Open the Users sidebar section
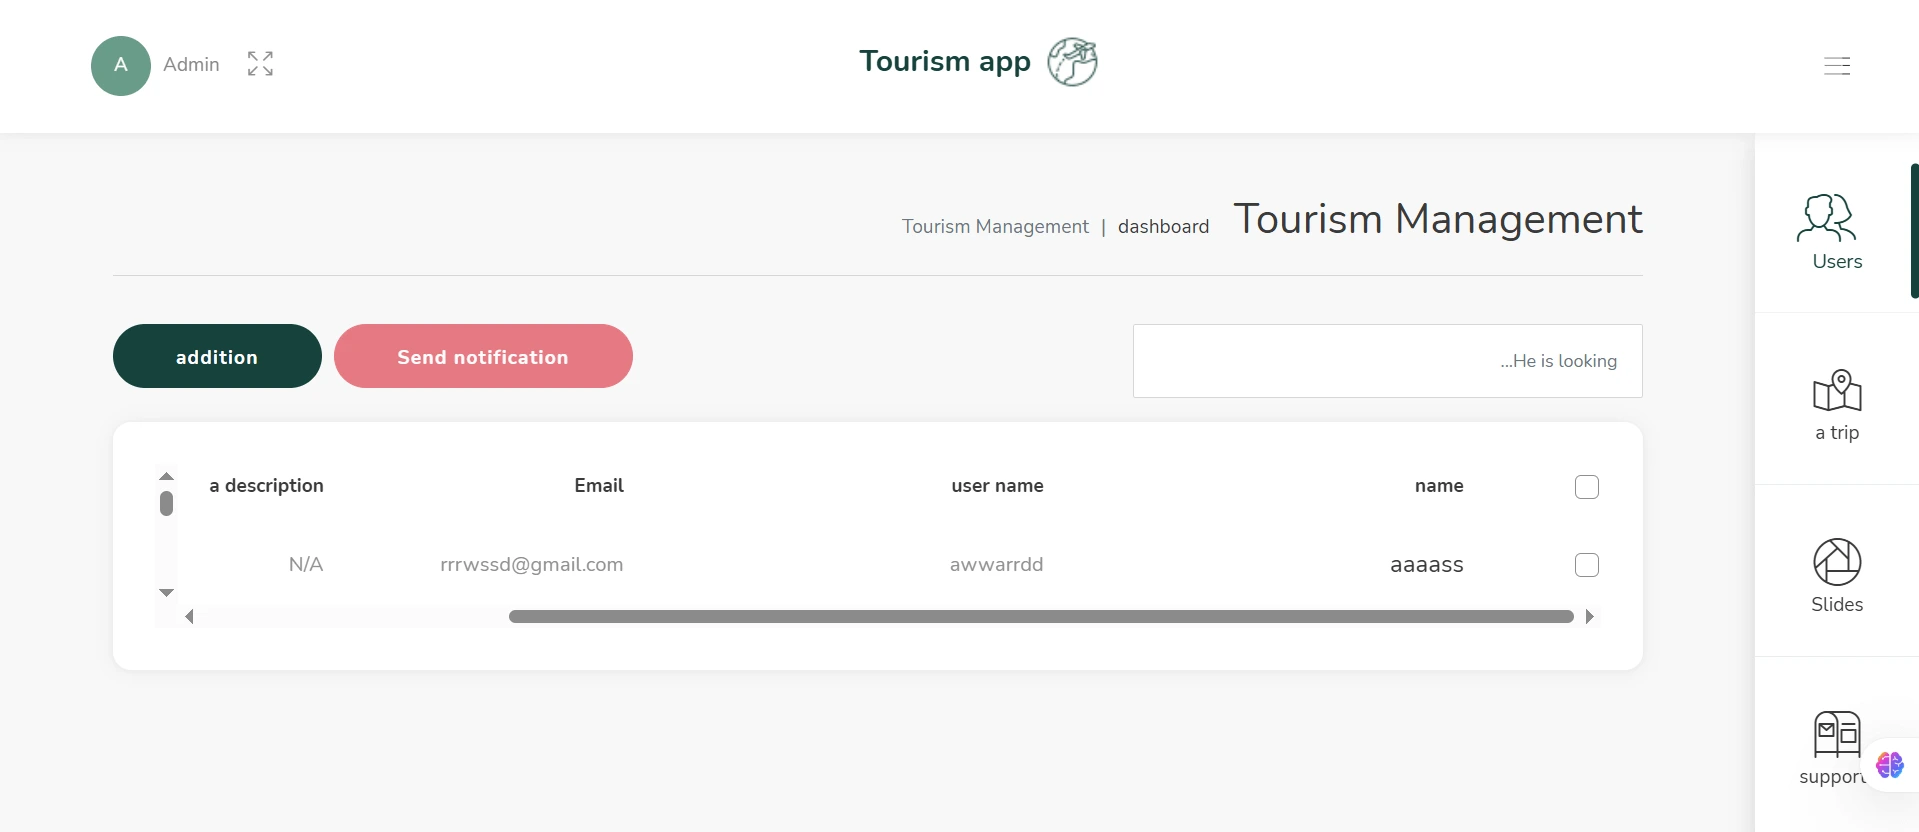Screen dimensions: 1919x832 pyautogui.click(x=1837, y=232)
